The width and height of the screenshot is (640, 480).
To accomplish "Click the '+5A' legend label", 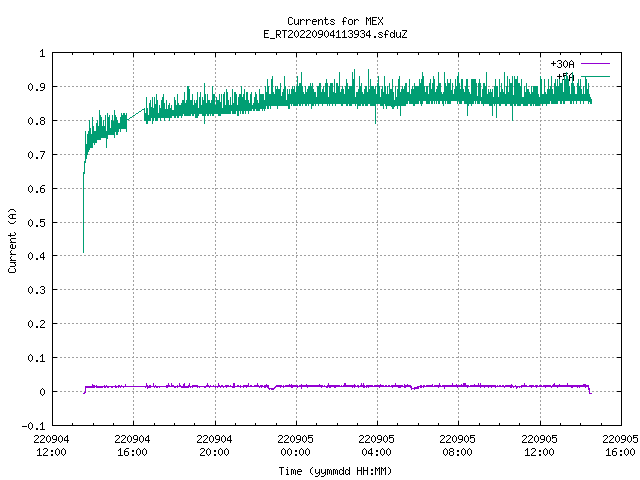I will [x=565, y=77].
